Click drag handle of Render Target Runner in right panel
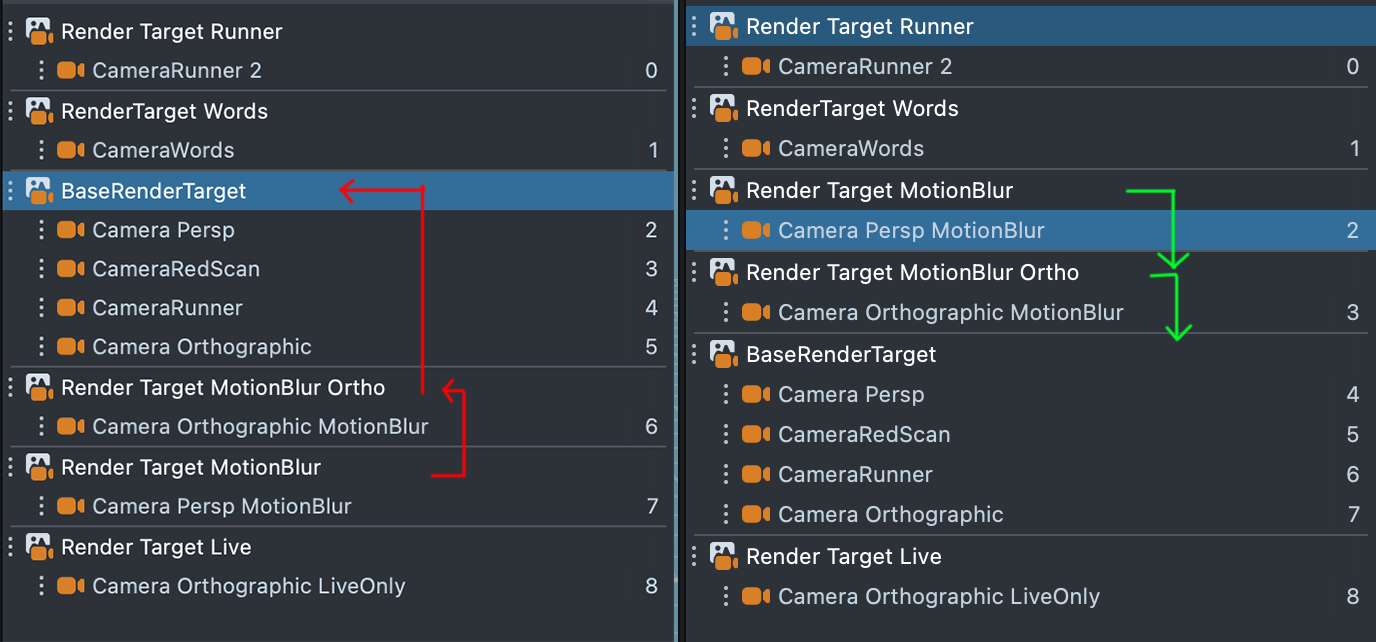The image size is (1376, 642). (x=694, y=26)
